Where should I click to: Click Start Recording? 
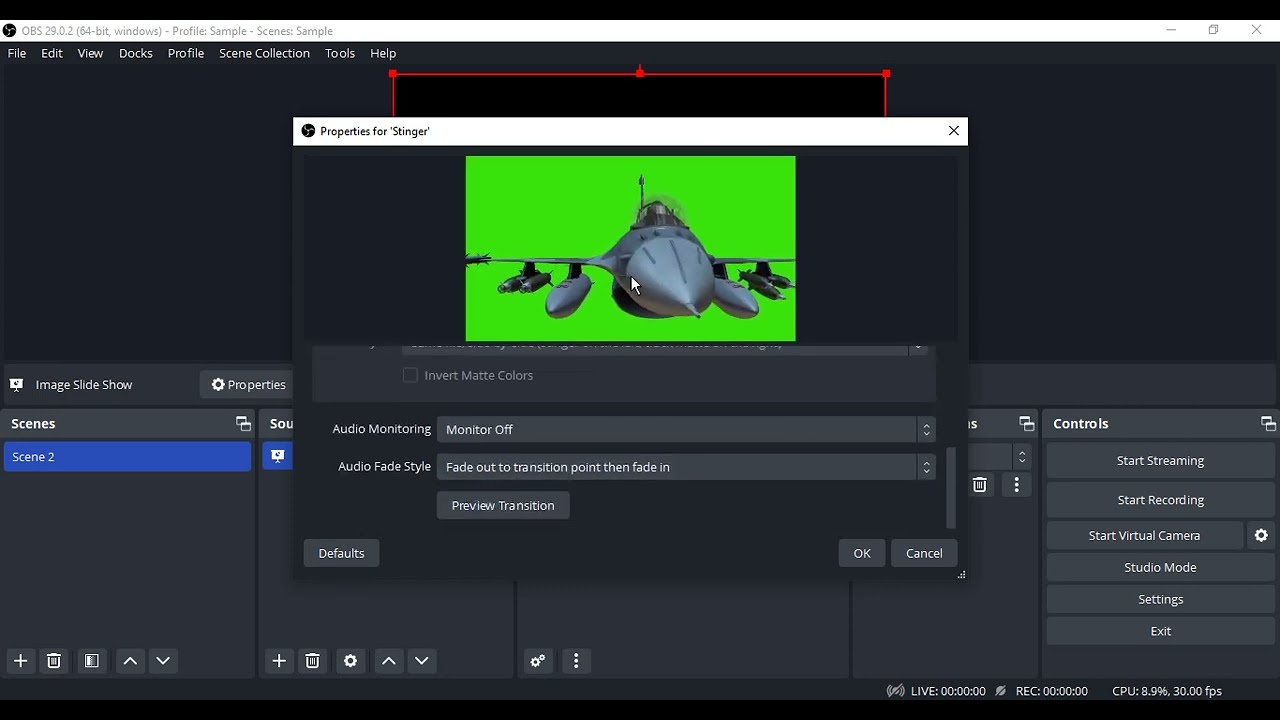(1160, 500)
